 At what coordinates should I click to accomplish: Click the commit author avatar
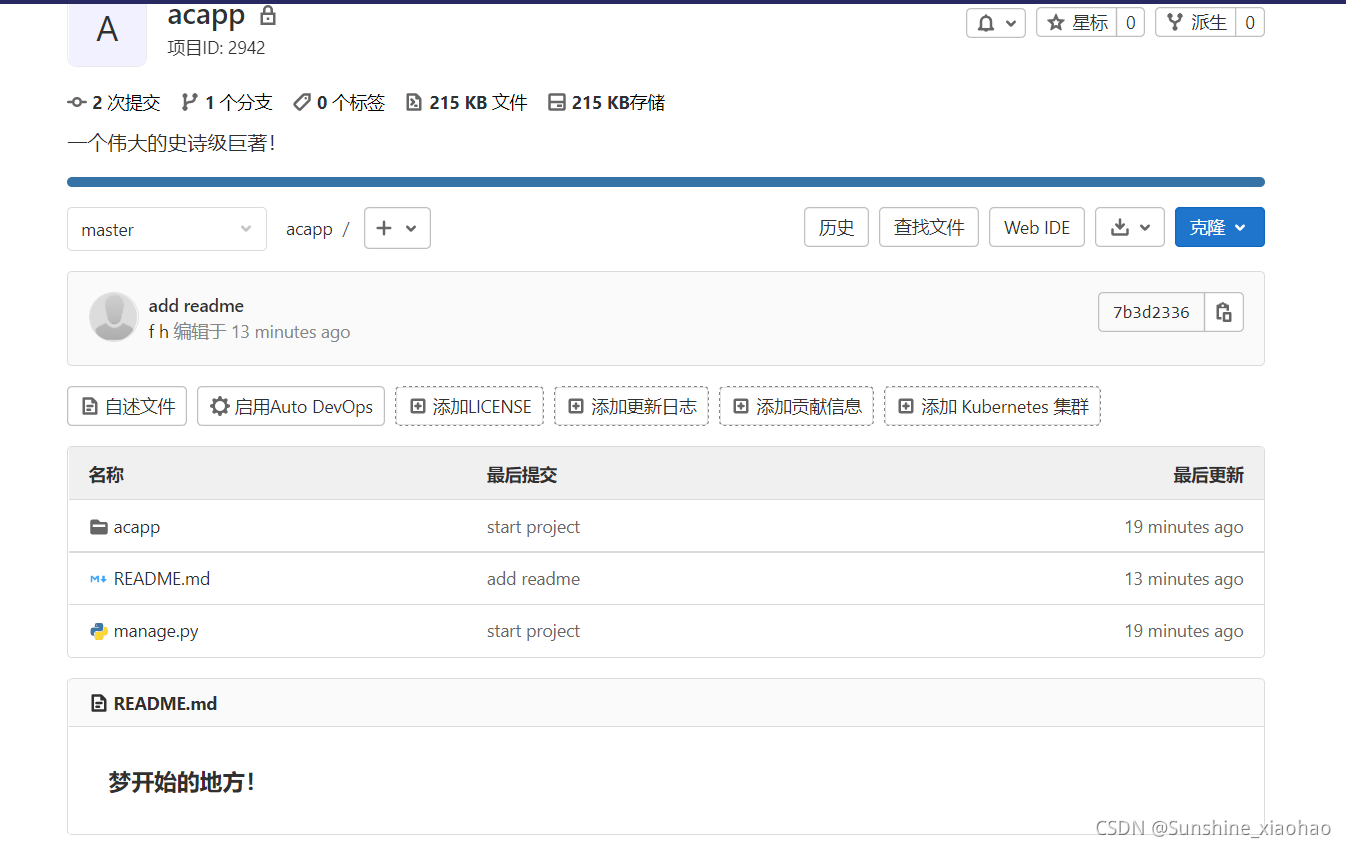tap(113, 317)
